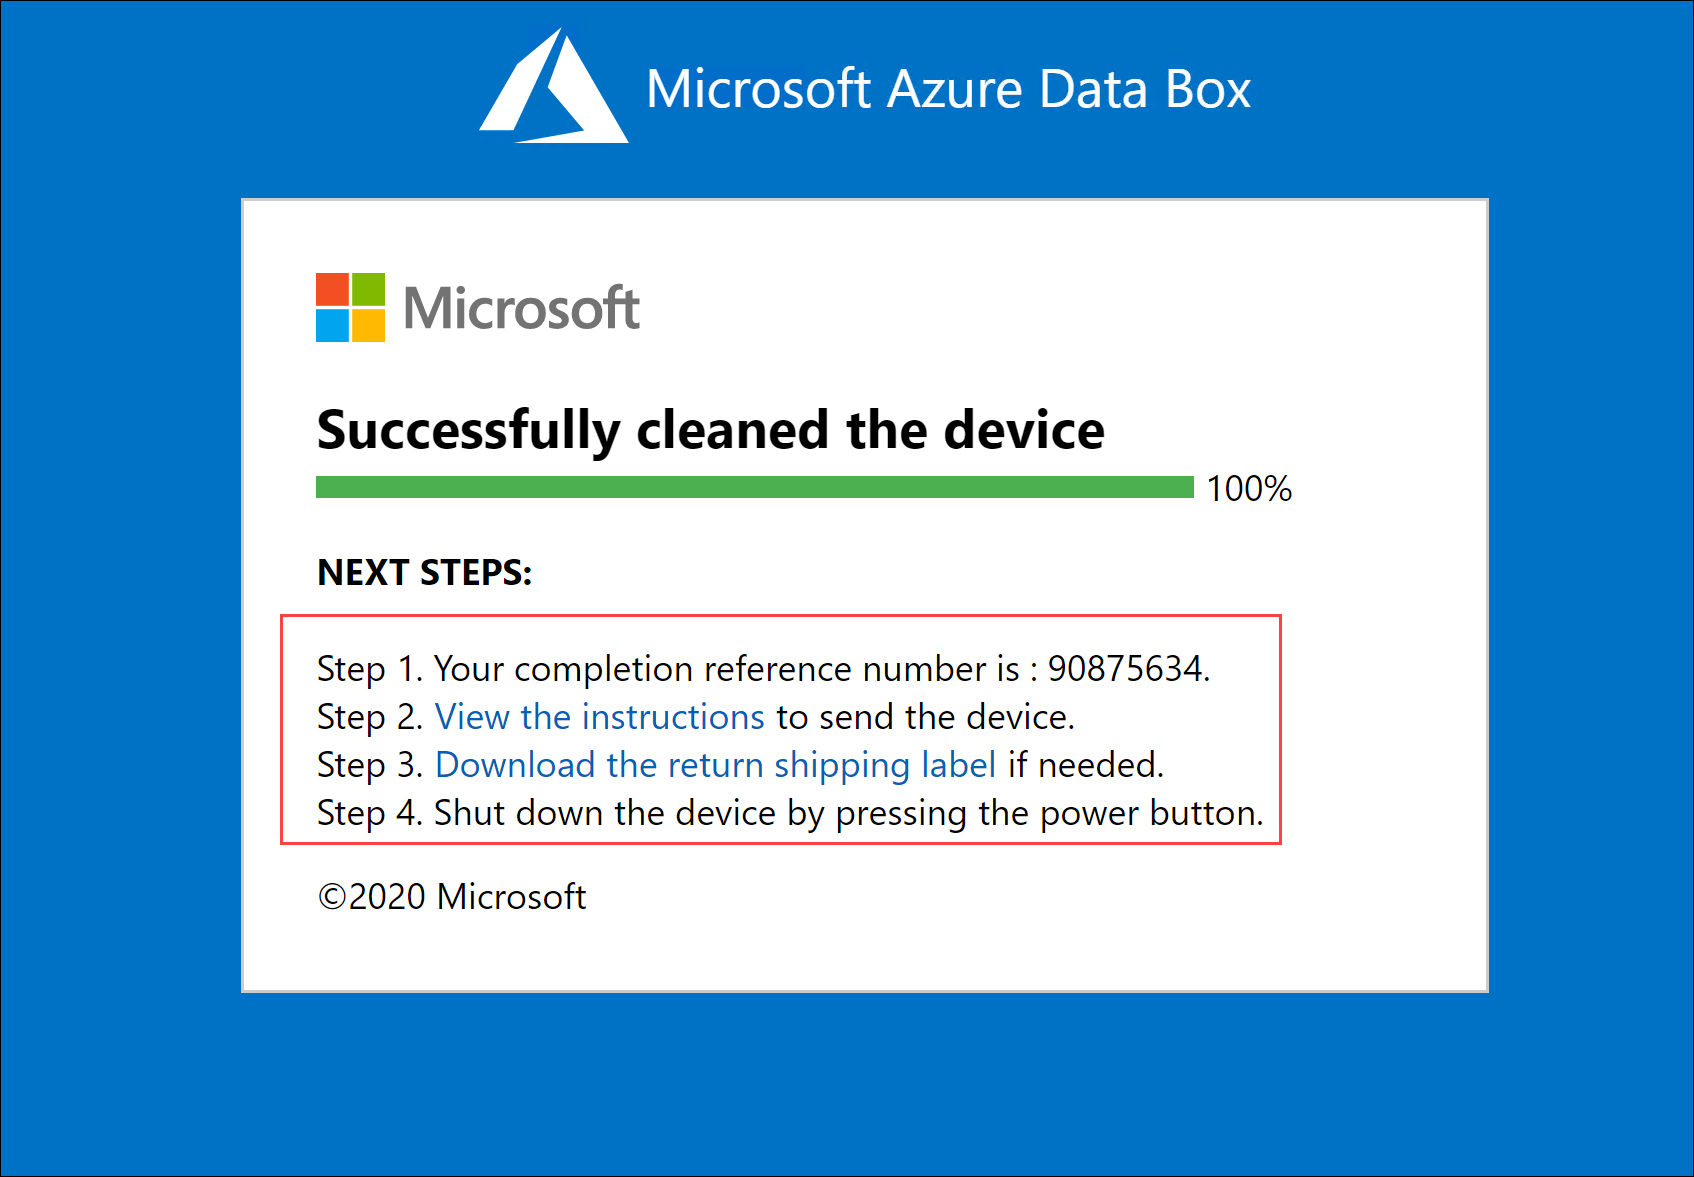
Task: Click the 'if needed' text in Step 3
Action: [1084, 765]
